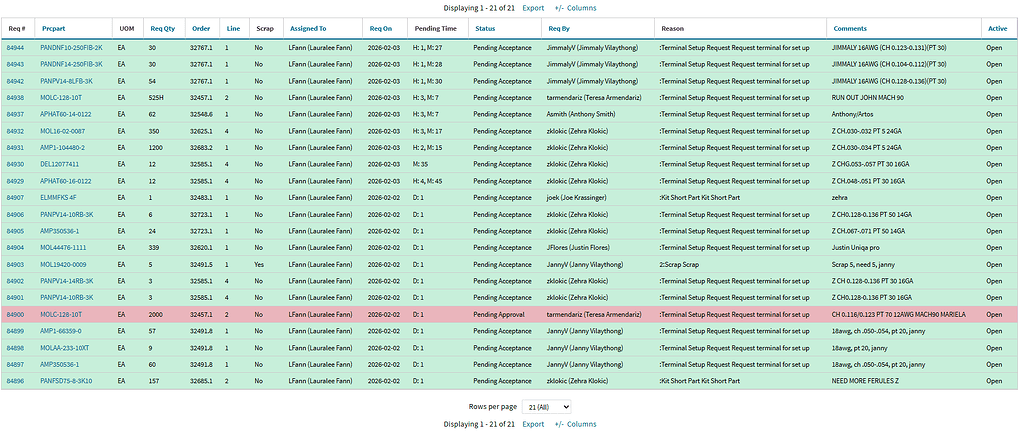Open part MOL44476-1111

point(63,248)
